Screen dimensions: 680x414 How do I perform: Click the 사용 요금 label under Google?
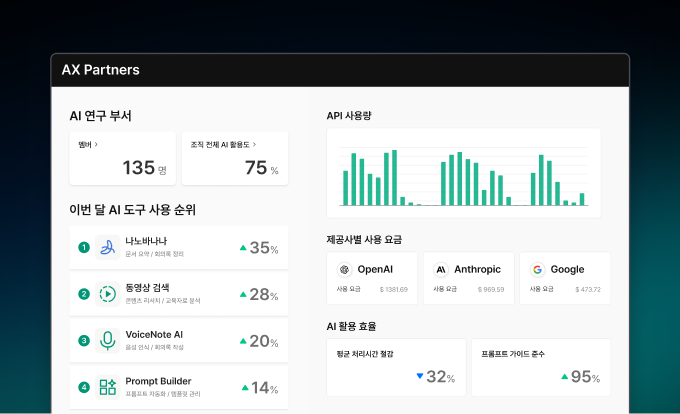click(x=542, y=289)
